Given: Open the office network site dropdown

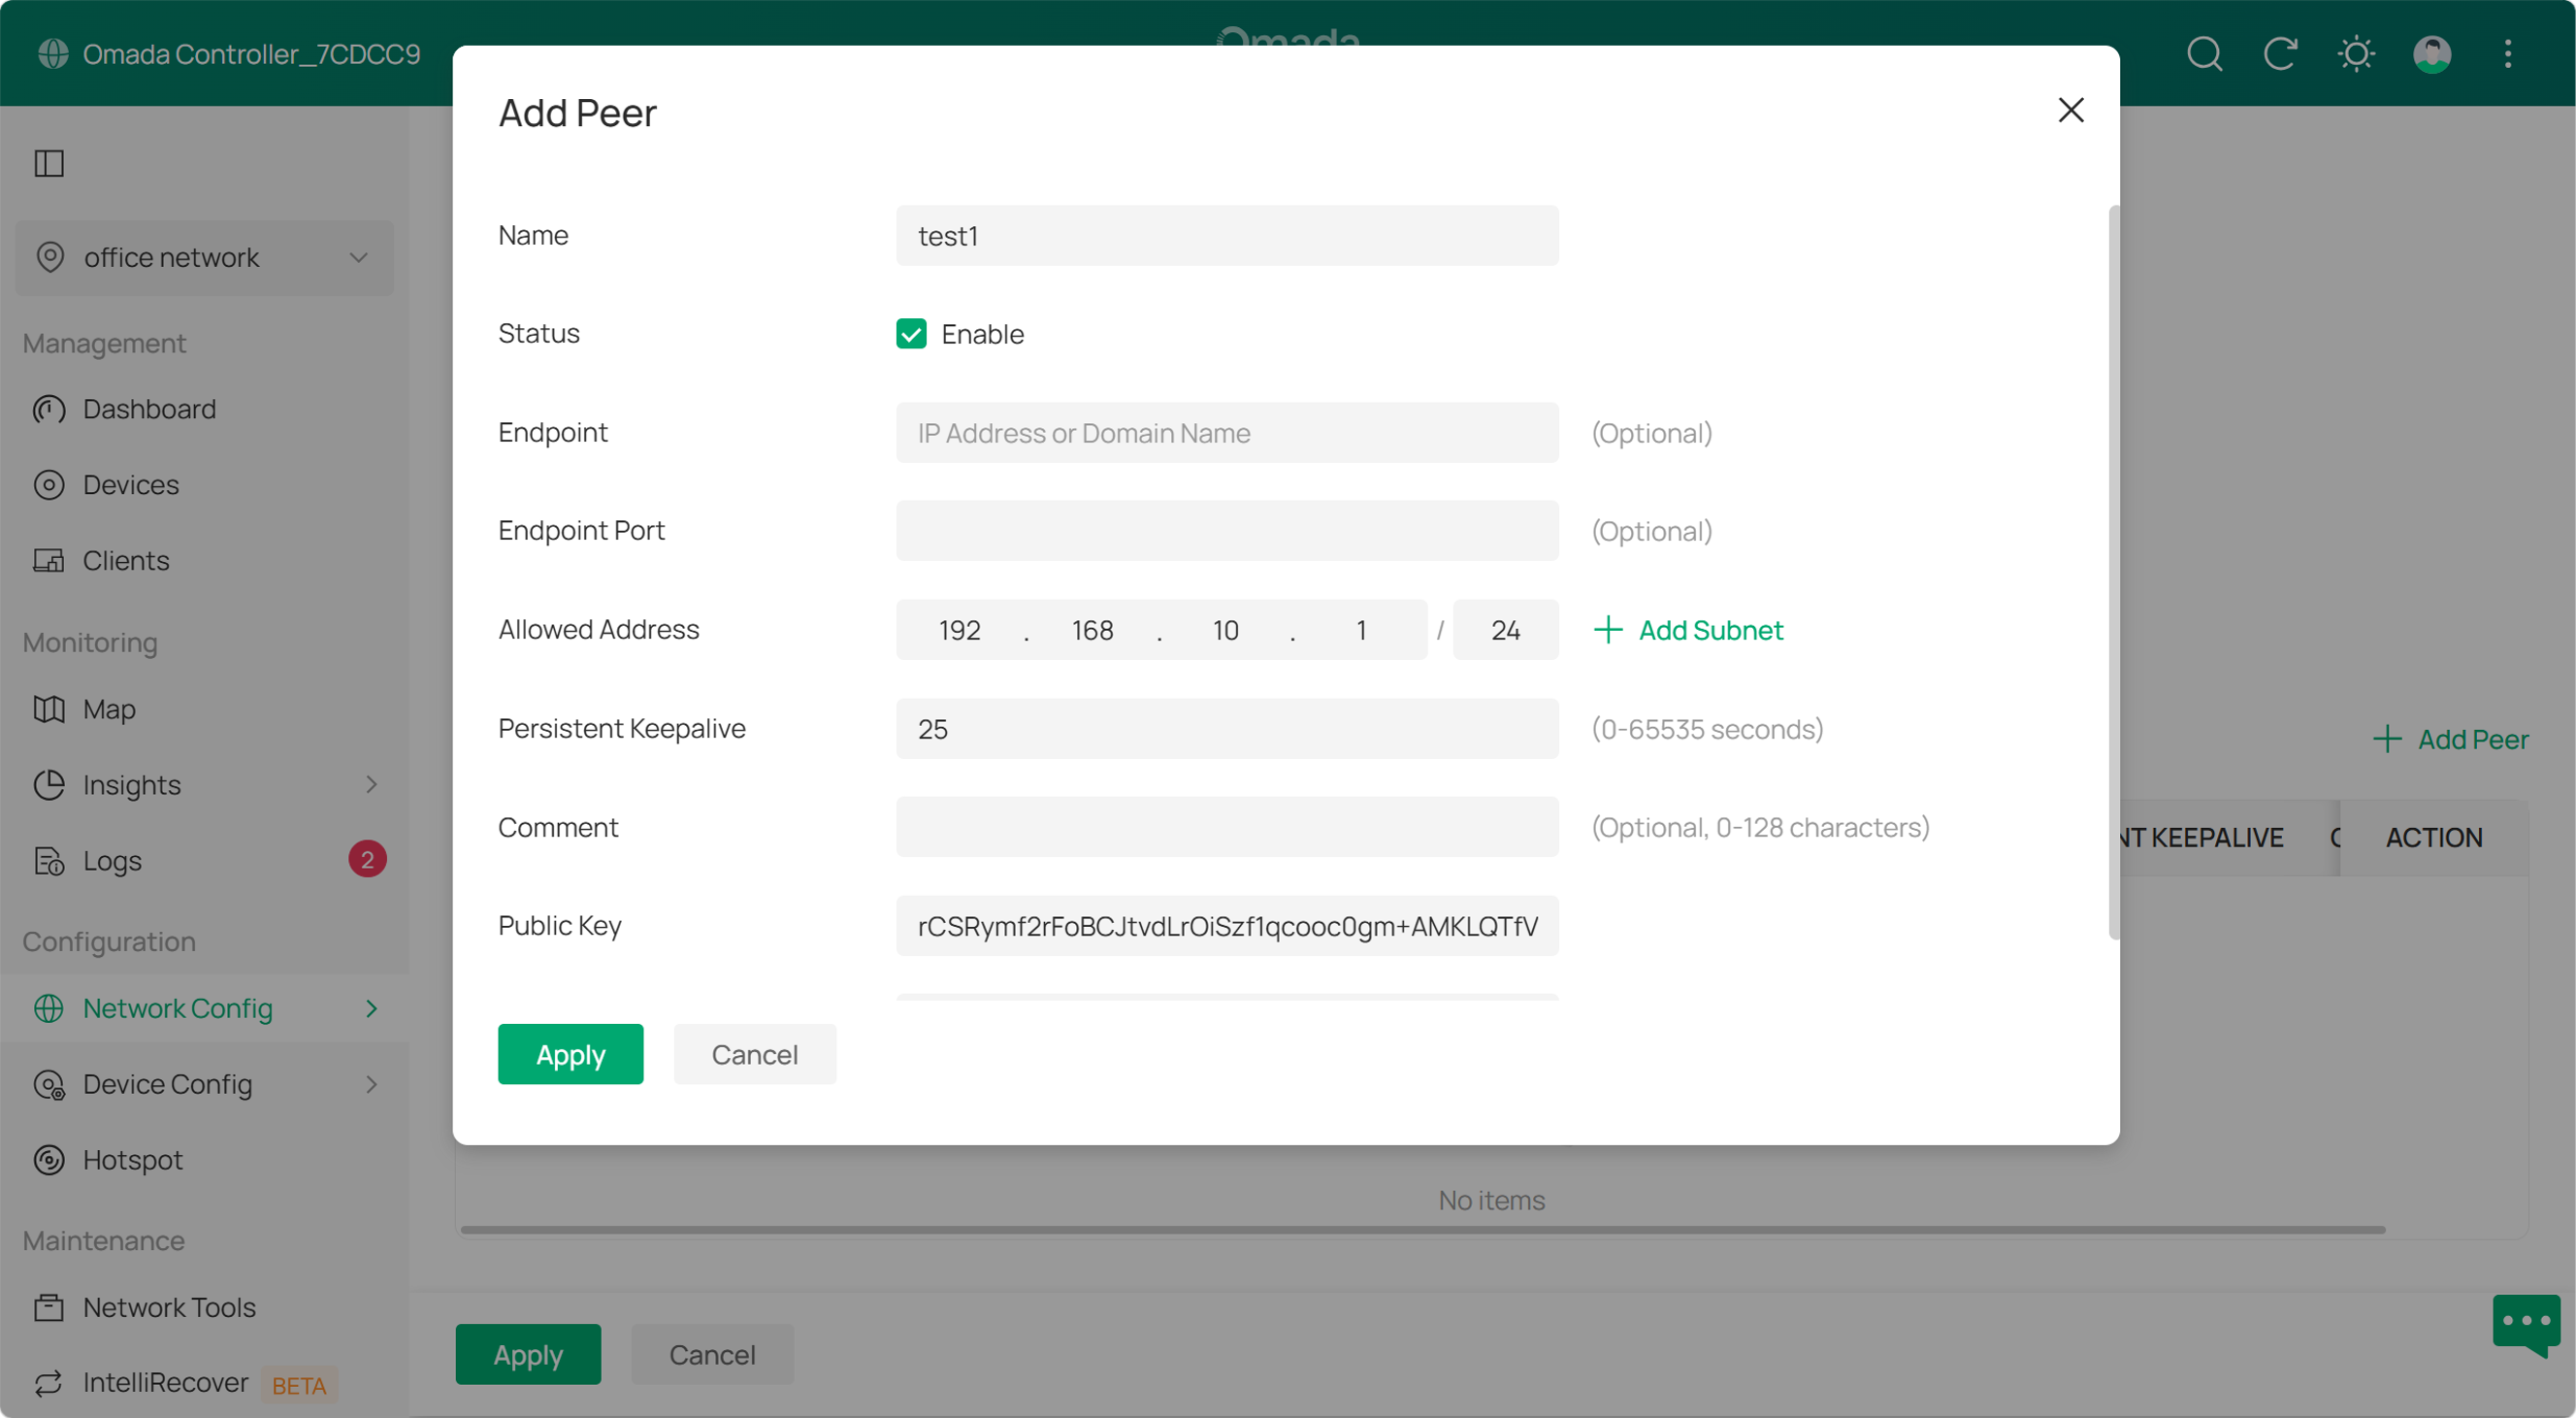Looking at the screenshot, I should click(205, 257).
